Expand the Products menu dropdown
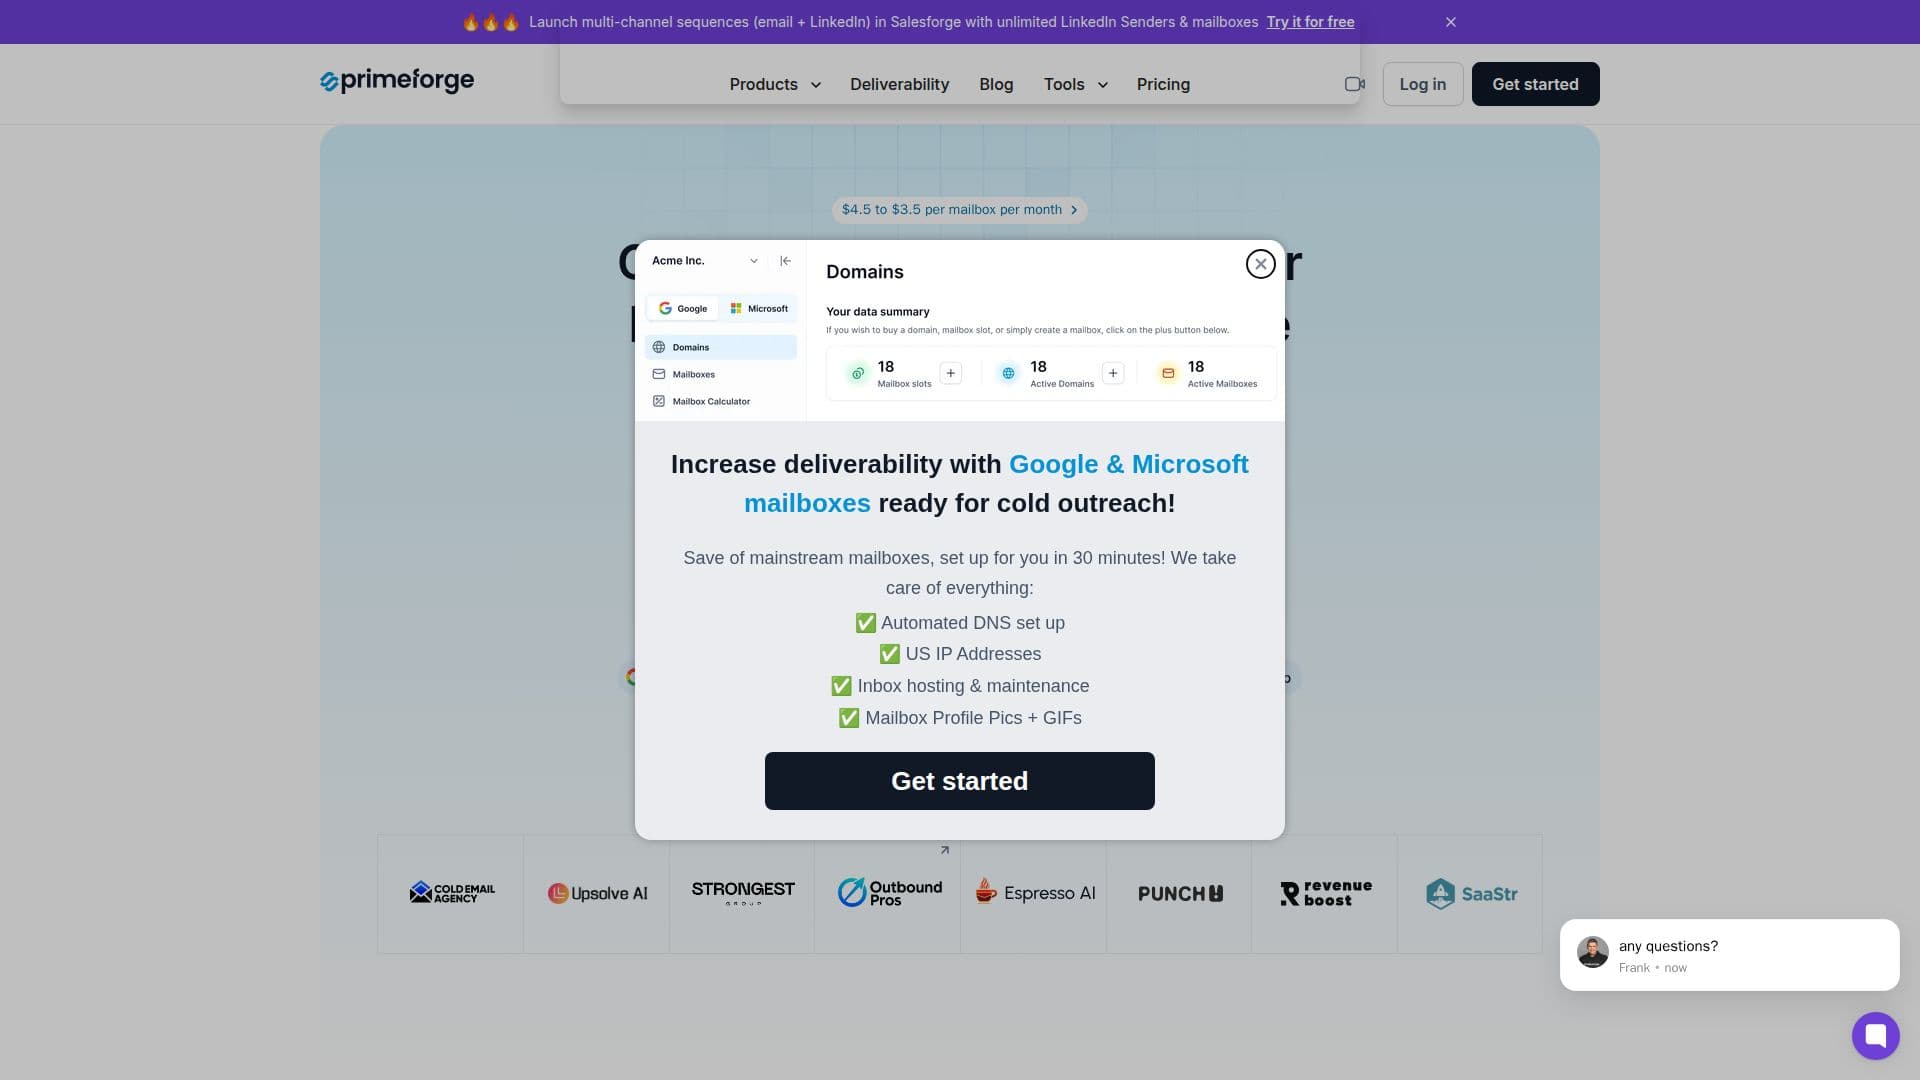Viewport: 1920px width, 1080px height. pos(775,85)
